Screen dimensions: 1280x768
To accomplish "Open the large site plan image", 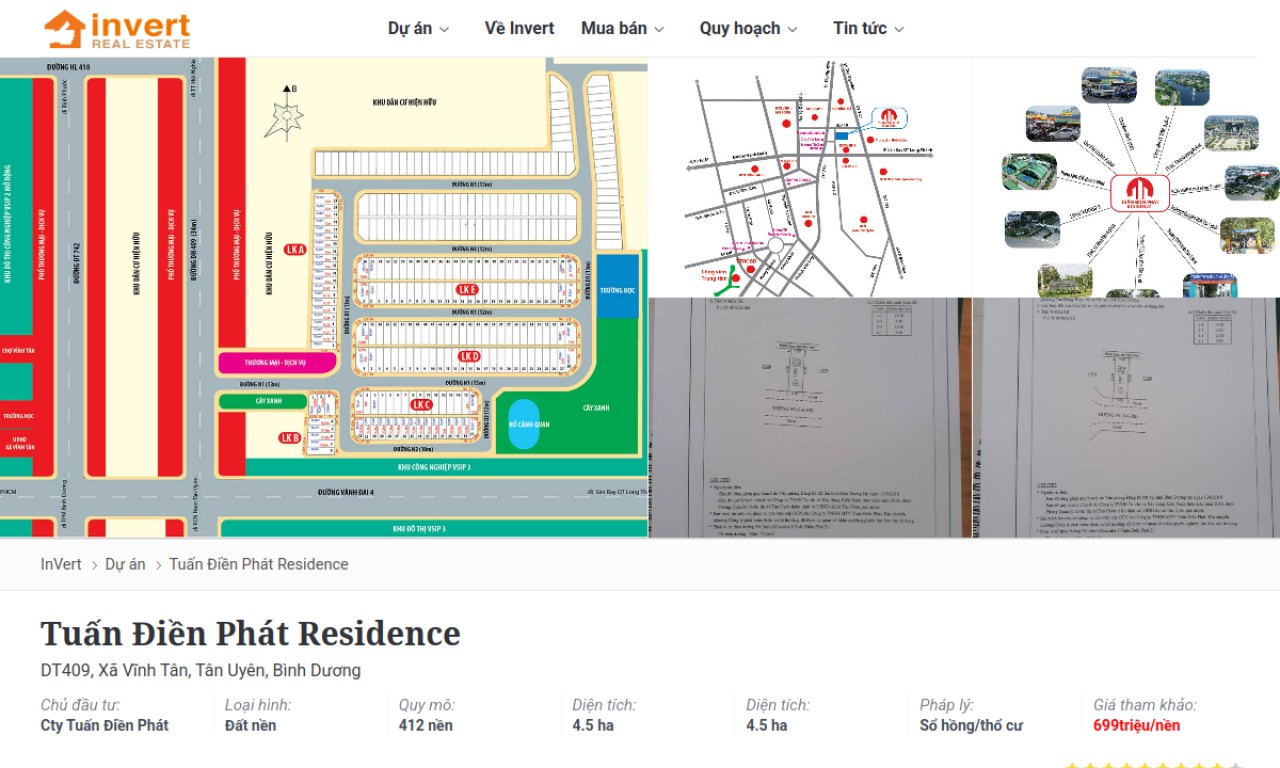I will coord(324,297).
